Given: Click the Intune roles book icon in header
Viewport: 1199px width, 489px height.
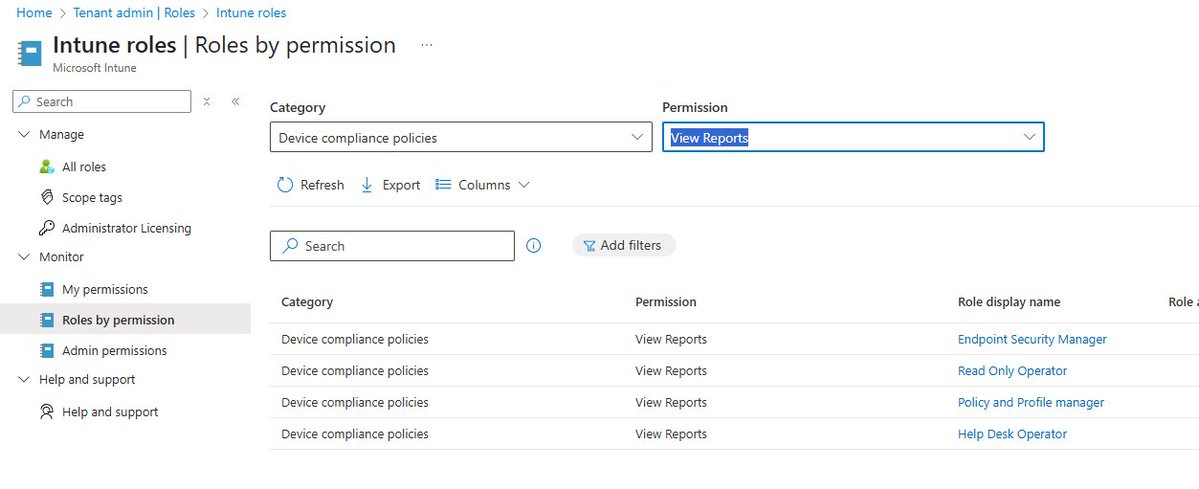Looking at the screenshot, I should [31, 54].
